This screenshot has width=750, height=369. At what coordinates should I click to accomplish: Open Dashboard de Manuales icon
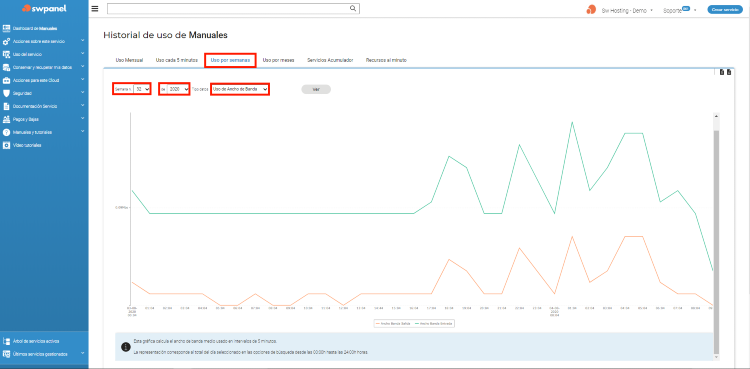point(6,28)
